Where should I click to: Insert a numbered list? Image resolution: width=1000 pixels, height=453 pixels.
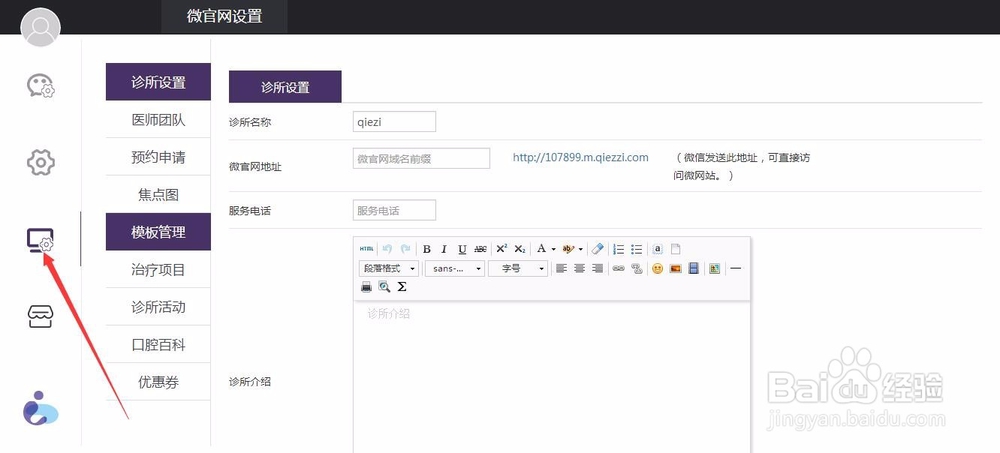pos(619,249)
